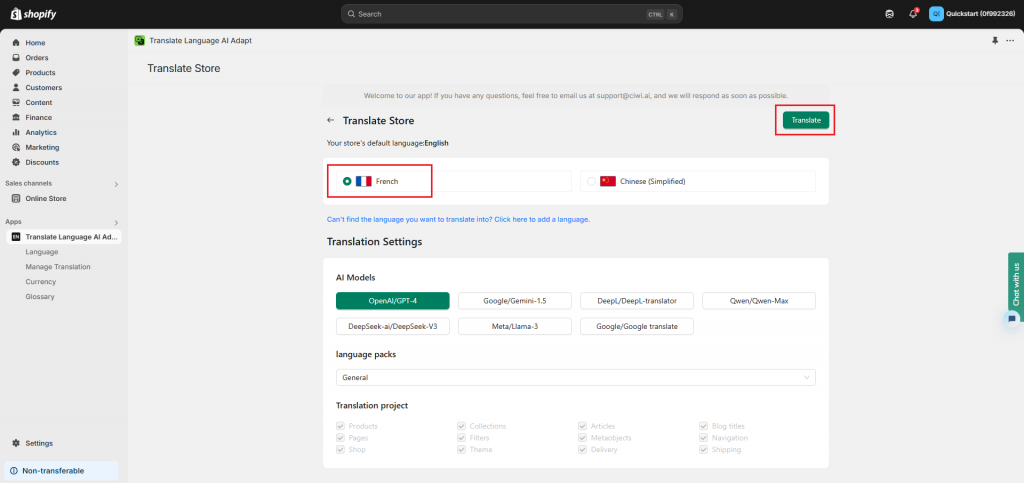1024x483 pixels.
Task: Open the language packs General dropdown
Action: coord(576,378)
